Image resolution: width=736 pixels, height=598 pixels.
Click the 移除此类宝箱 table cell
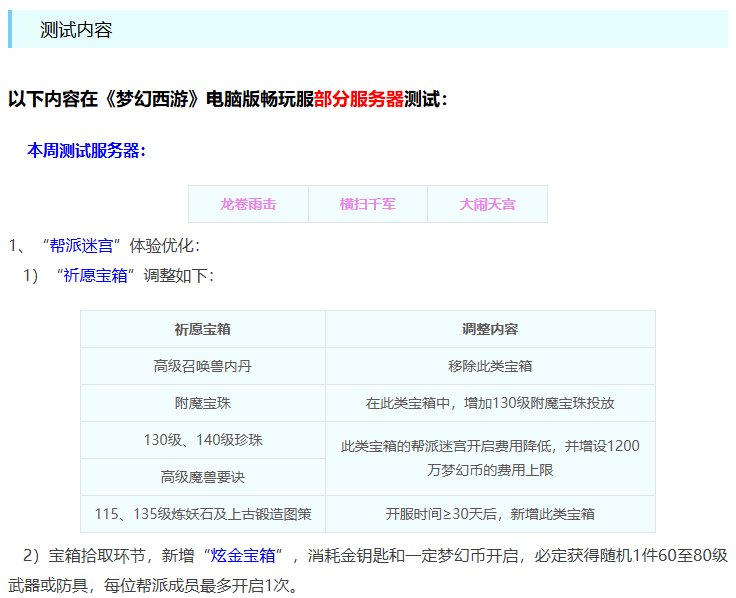(490, 366)
